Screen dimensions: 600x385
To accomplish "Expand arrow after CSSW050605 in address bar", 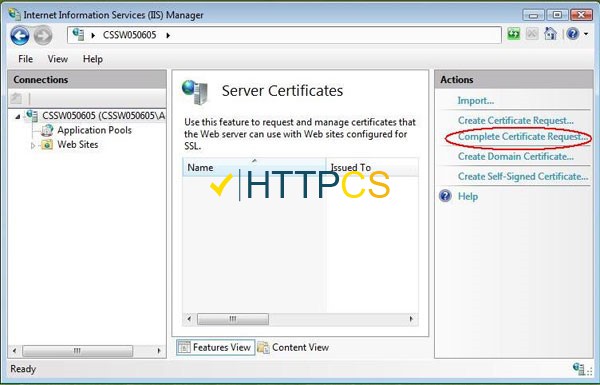I will point(168,35).
